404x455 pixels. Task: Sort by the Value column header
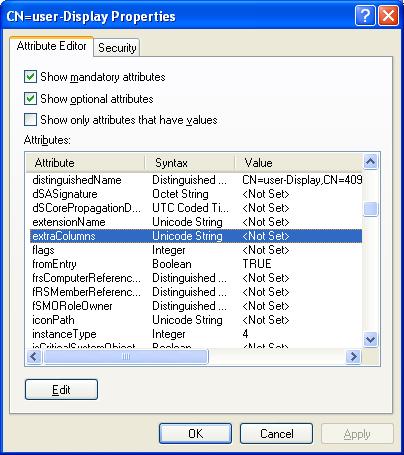coord(299,163)
